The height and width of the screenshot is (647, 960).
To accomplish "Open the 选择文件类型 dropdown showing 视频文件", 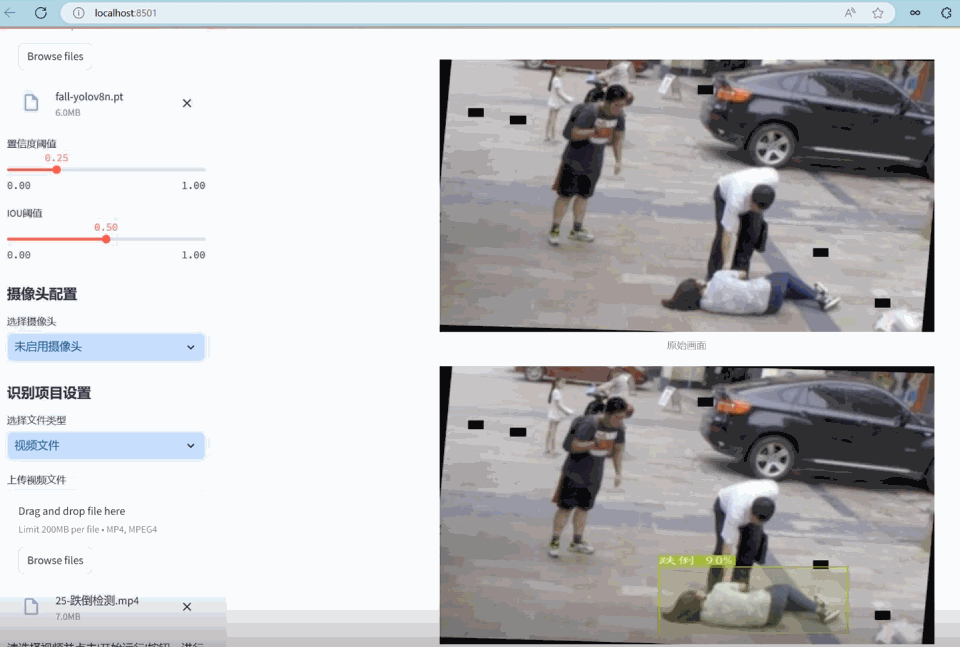I will coord(106,446).
